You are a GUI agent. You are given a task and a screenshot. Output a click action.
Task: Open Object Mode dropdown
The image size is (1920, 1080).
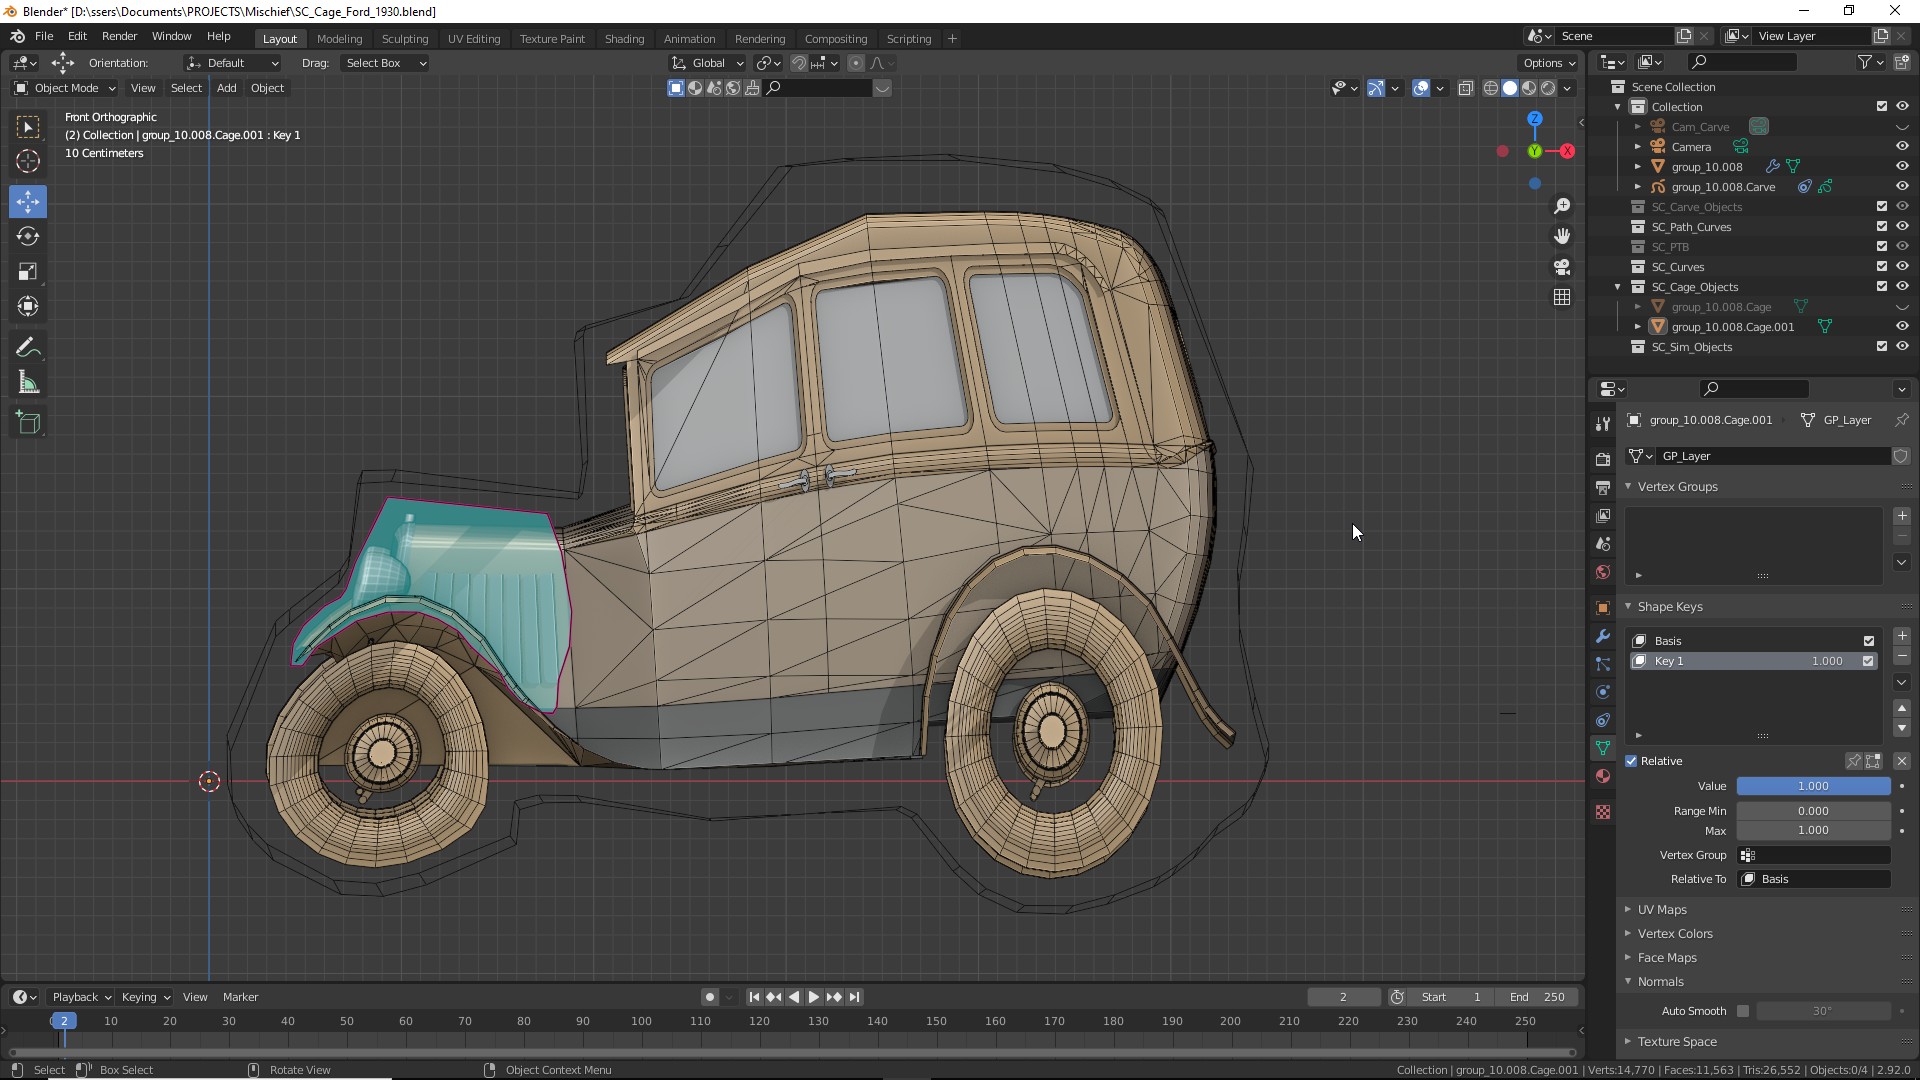click(x=65, y=88)
